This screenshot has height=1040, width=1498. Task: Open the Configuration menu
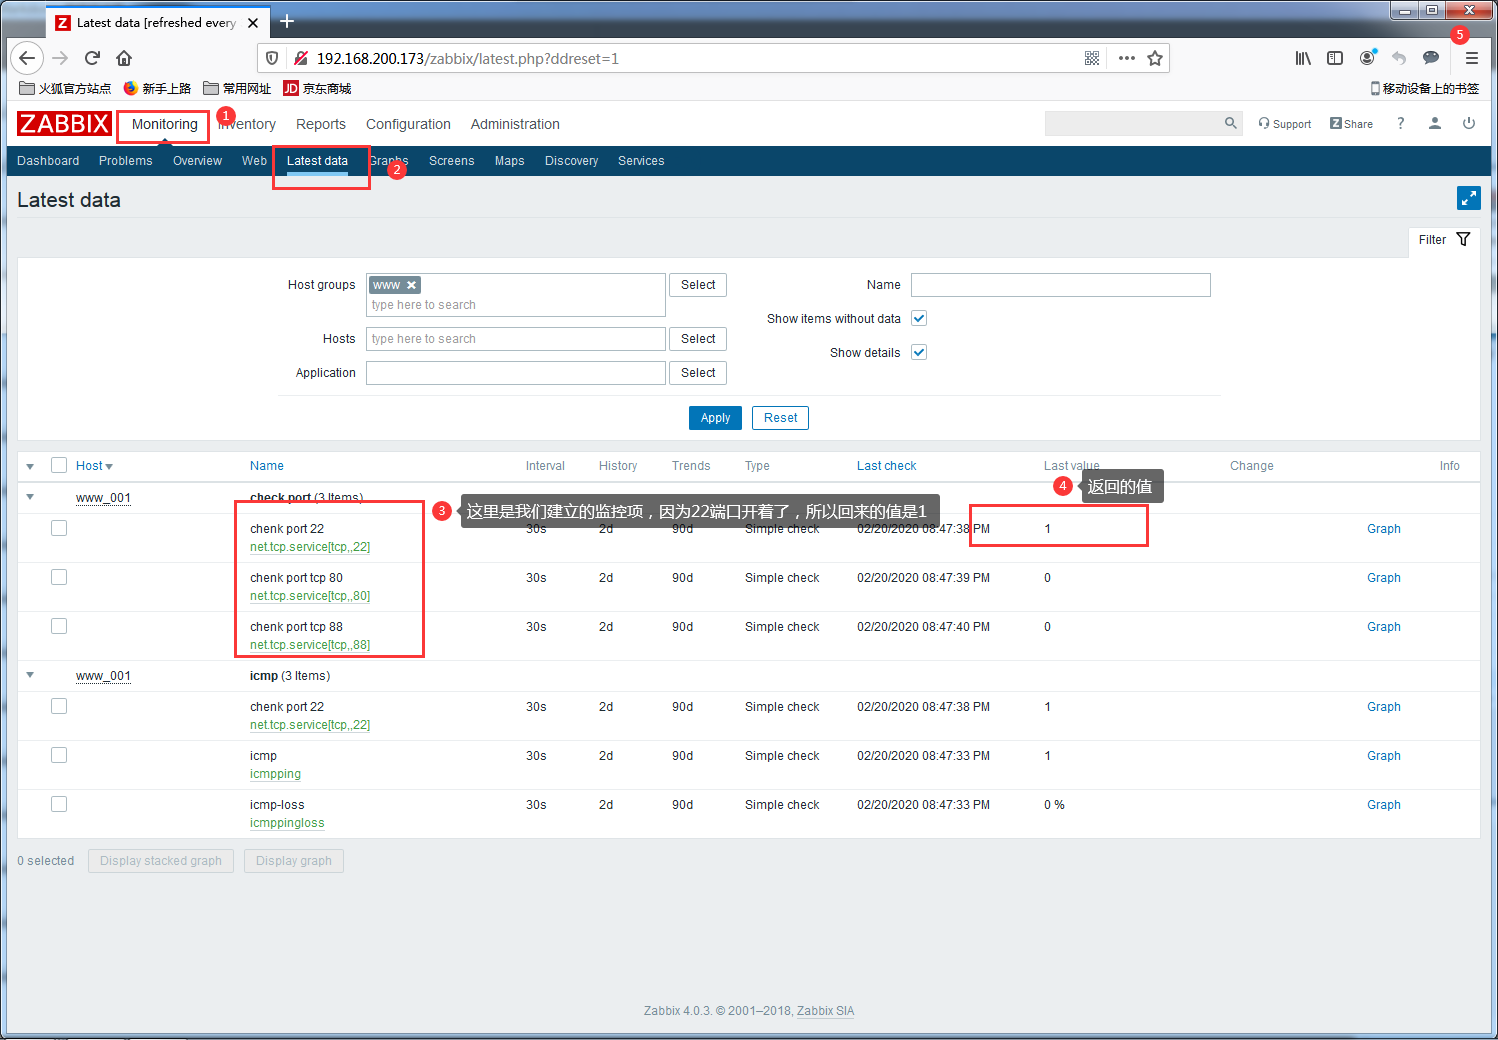click(x=408, y=124)
